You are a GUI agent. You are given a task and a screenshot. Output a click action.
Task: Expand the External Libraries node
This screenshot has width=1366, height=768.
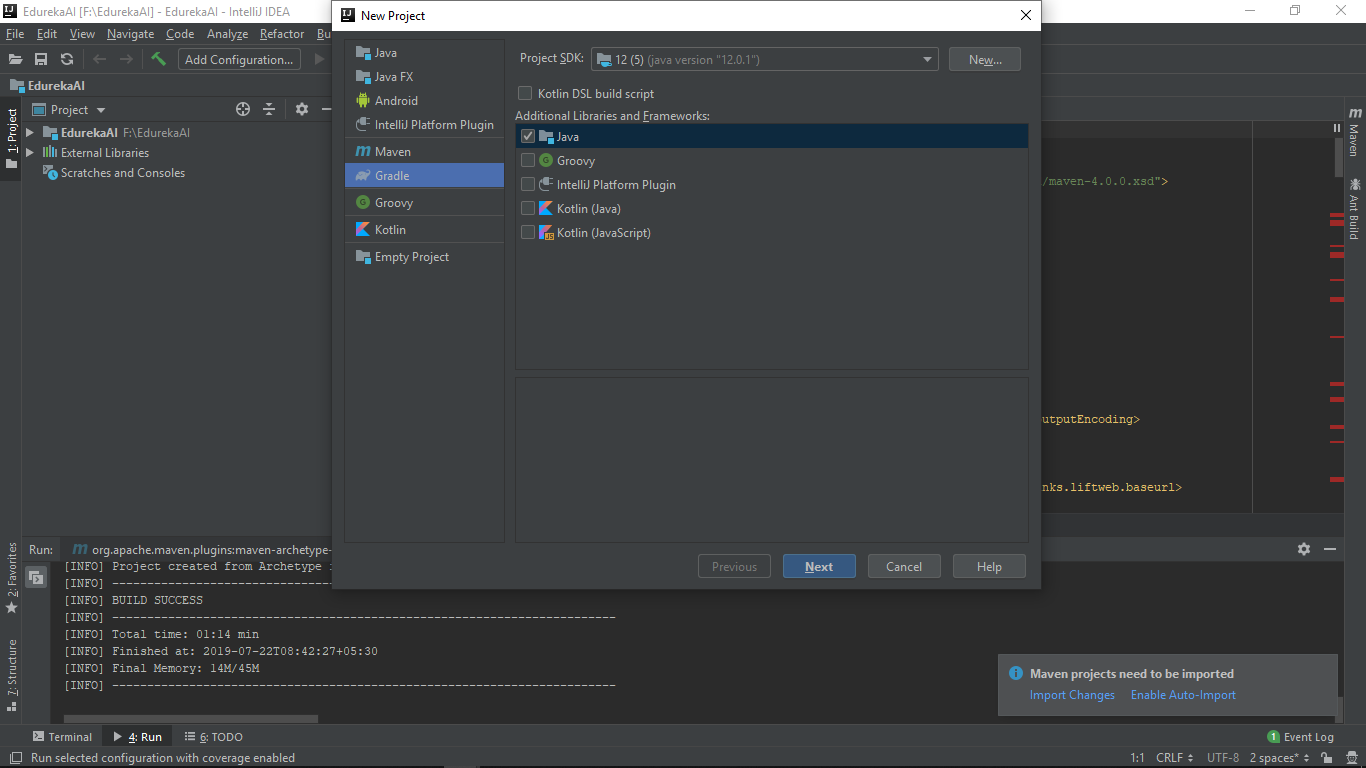[x=30, y=153]
